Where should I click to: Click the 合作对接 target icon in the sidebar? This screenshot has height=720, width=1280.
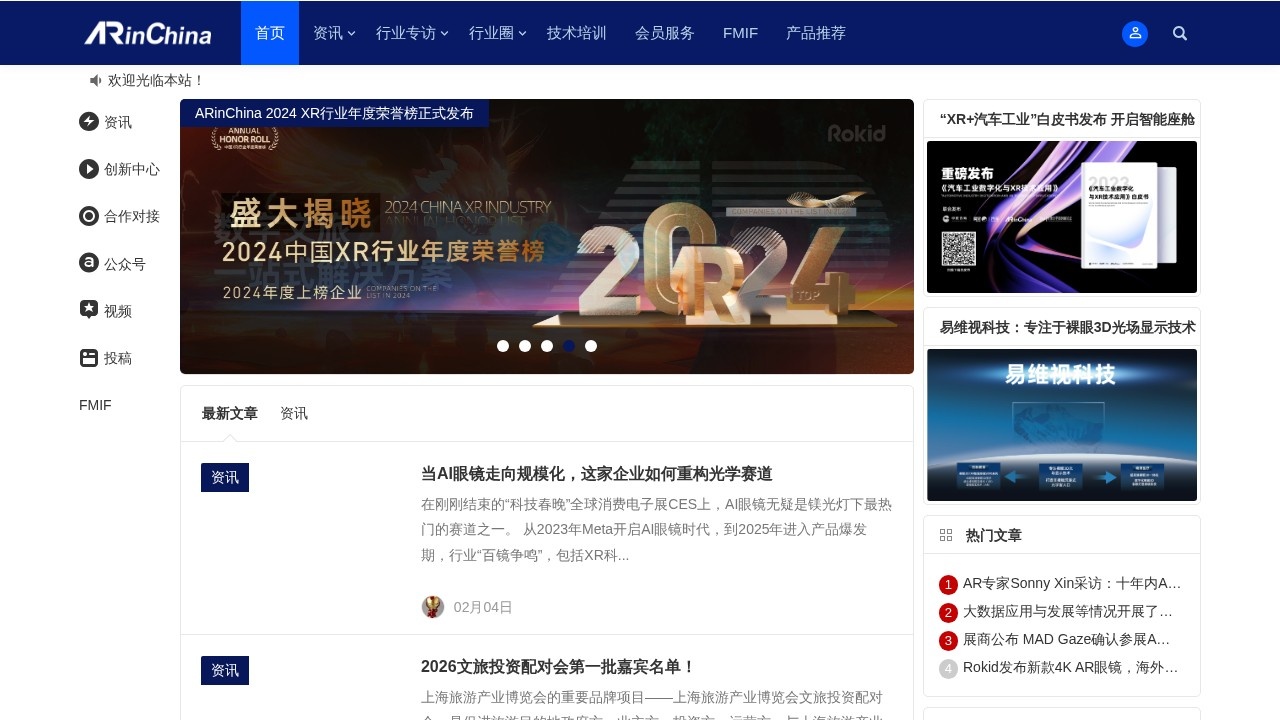click(x=88, y=216)
